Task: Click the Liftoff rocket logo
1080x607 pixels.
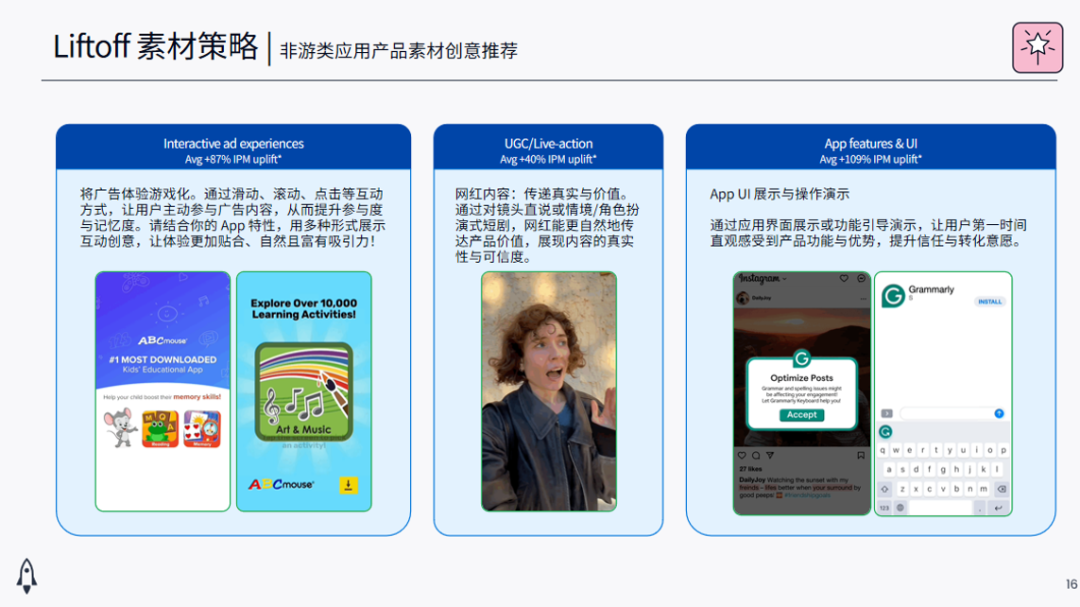Action: pos(27,575)
